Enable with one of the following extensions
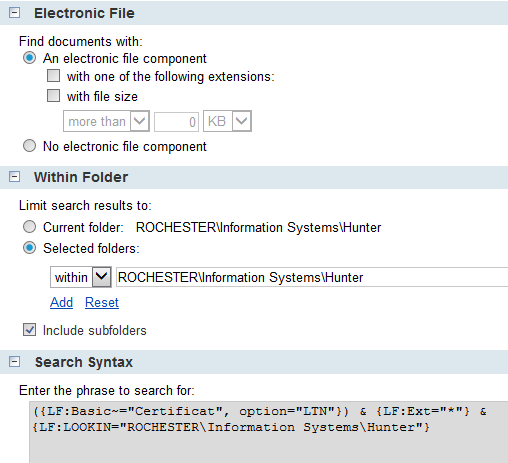 (x=53, y=76)
